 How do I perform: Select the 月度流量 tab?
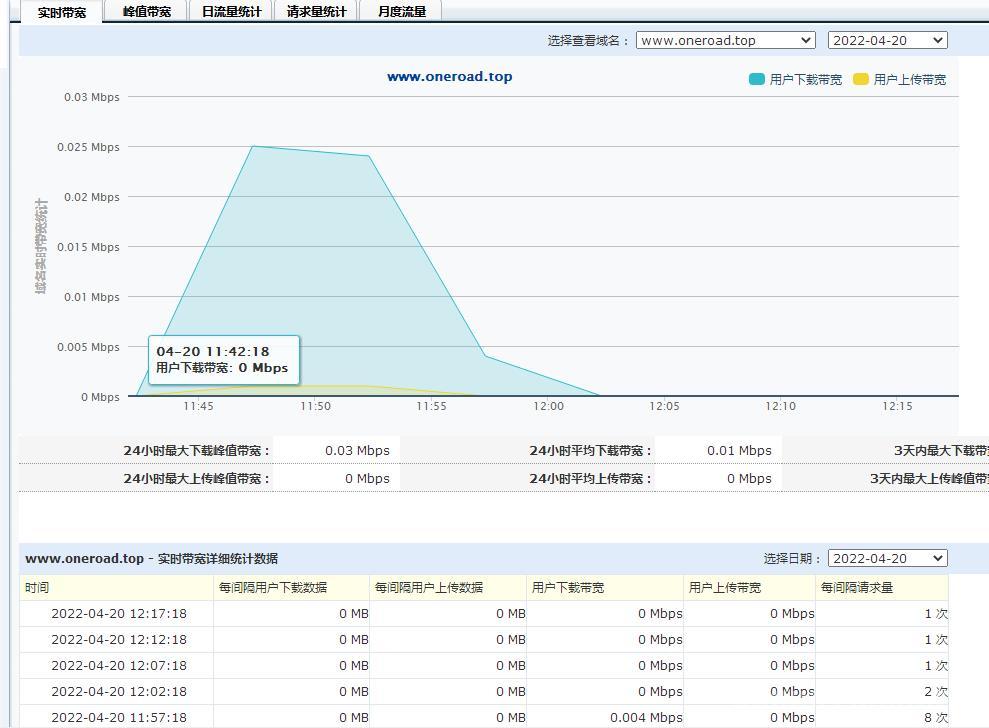[x=402, y=12]
